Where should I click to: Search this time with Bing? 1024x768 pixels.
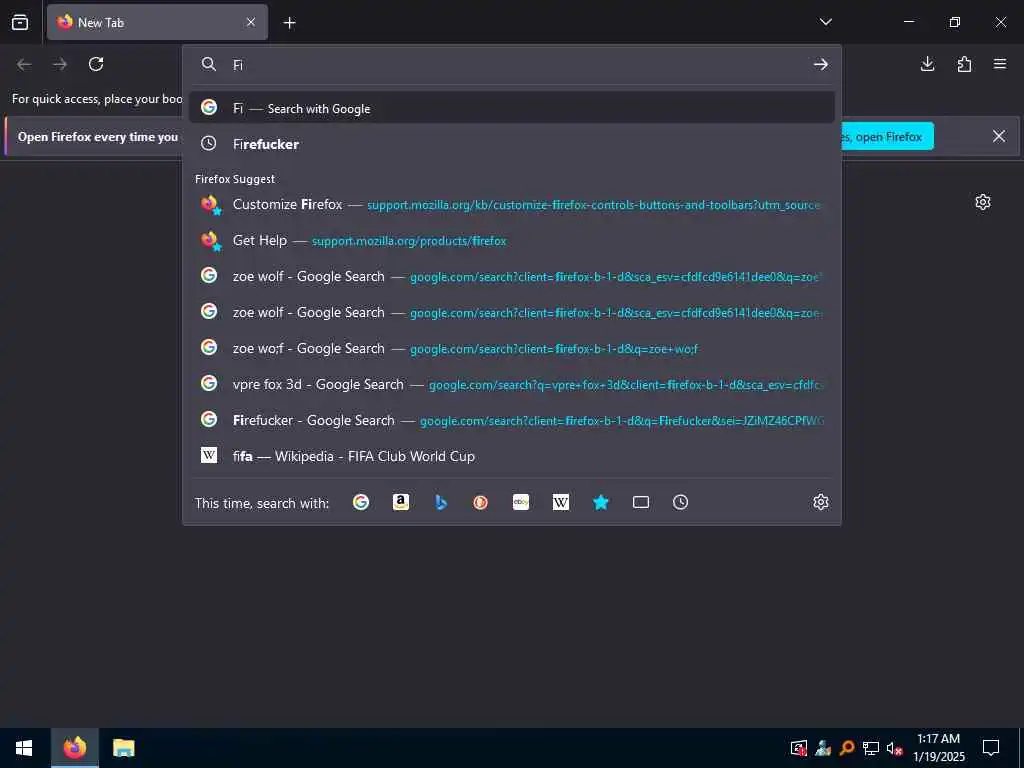pyautogui.click(x=441, y=502)
